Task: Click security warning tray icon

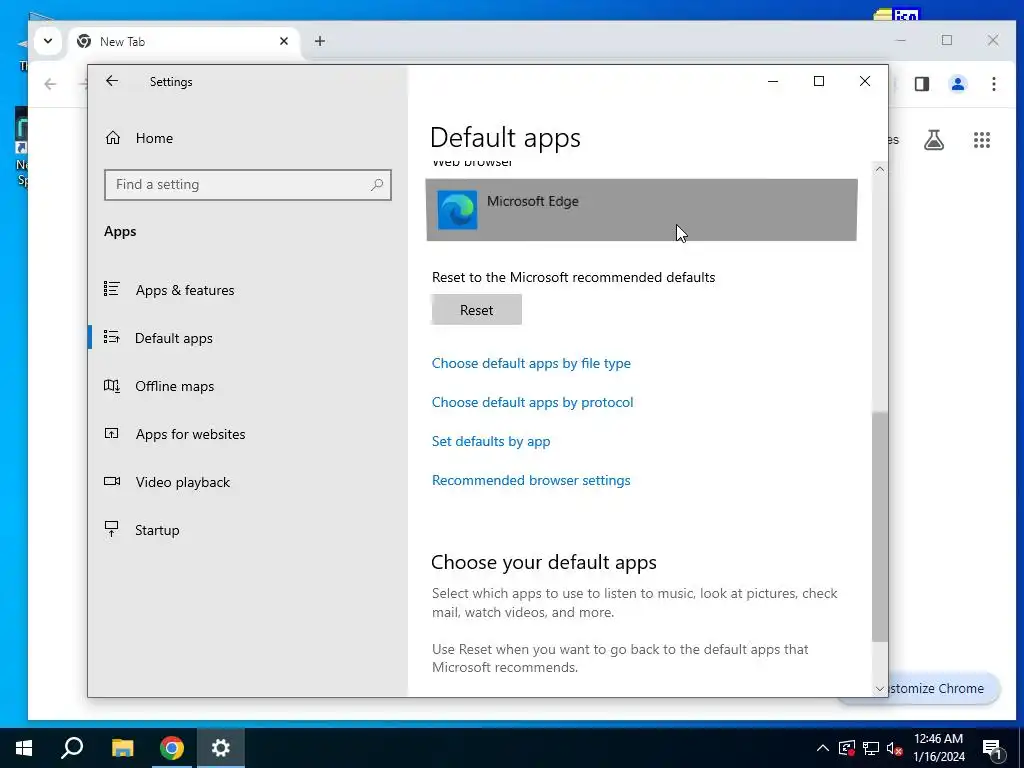Action: click(x=847, y=748)
